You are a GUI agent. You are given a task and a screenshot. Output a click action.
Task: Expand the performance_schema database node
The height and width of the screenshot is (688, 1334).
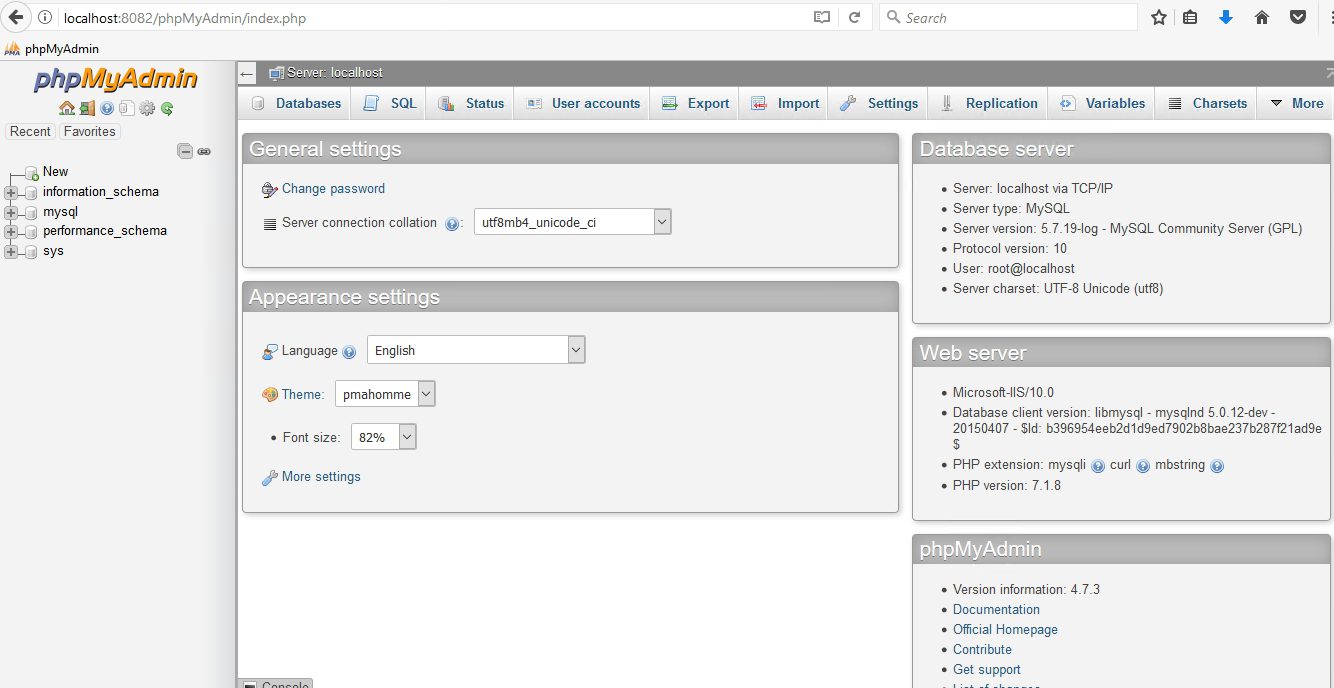coord(11,231)
